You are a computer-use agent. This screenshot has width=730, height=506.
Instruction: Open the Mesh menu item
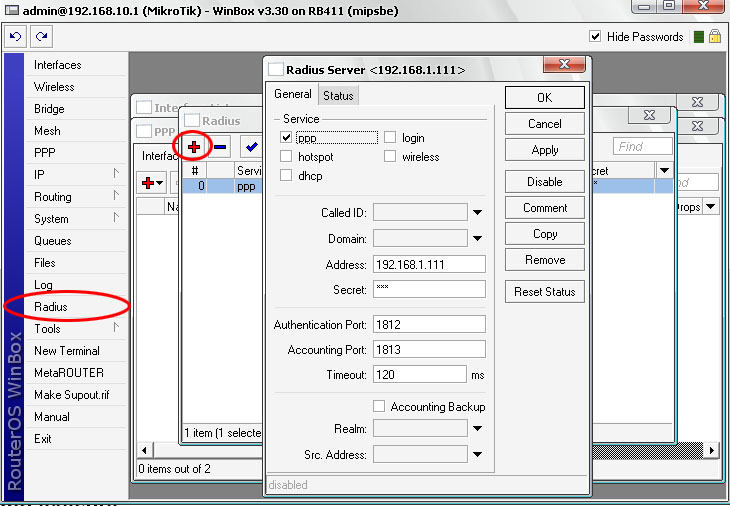point(77,131)
